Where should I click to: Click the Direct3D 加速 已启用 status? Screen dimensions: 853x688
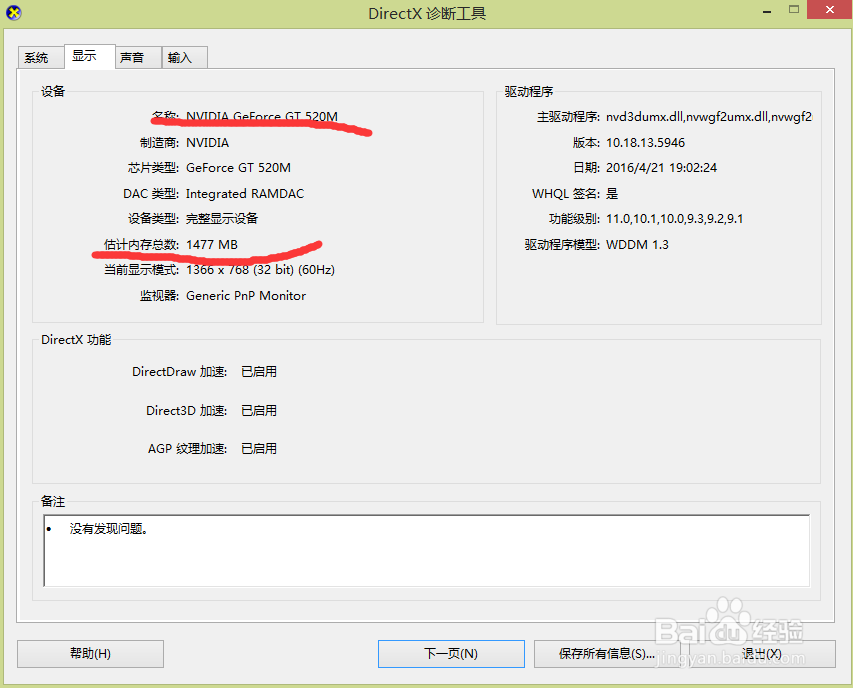click(x=258, y=410)
